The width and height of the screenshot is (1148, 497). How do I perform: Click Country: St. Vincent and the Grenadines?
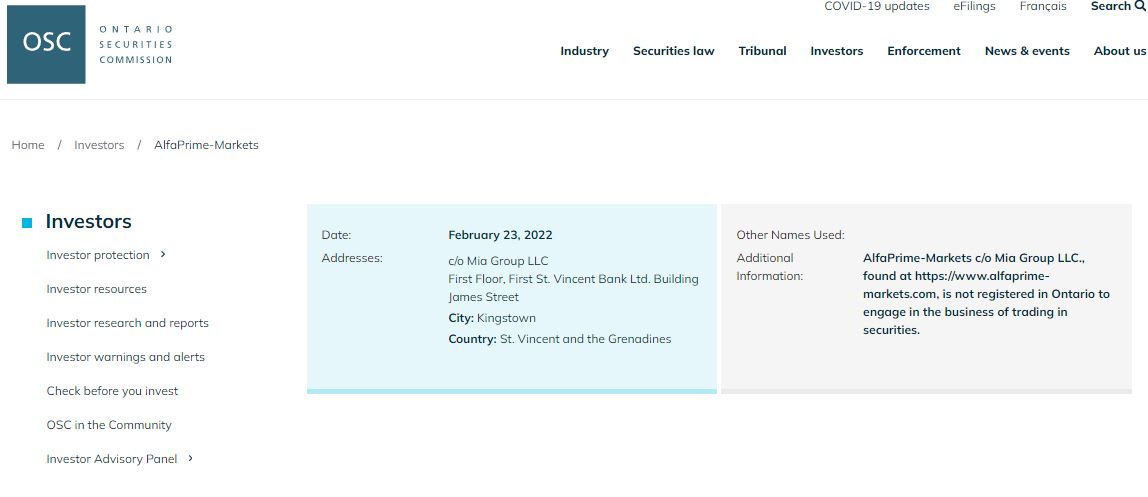pyautogui.click(x=560, y=339)
